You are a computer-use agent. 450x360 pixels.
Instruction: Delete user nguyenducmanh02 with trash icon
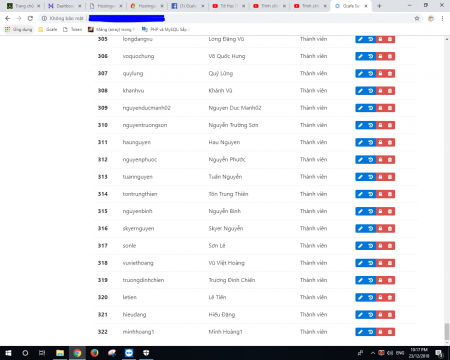(390, 108)
